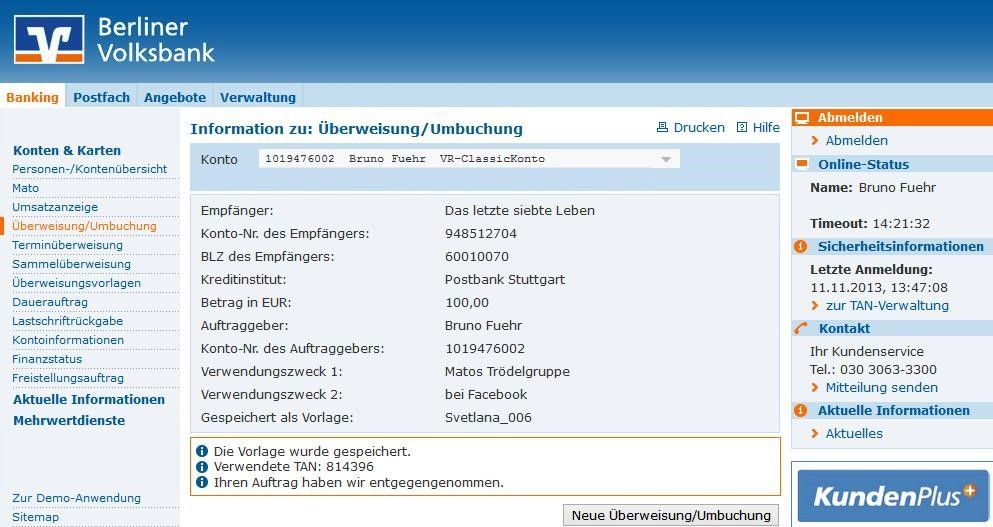Click template name Svetlana_006

488,417
